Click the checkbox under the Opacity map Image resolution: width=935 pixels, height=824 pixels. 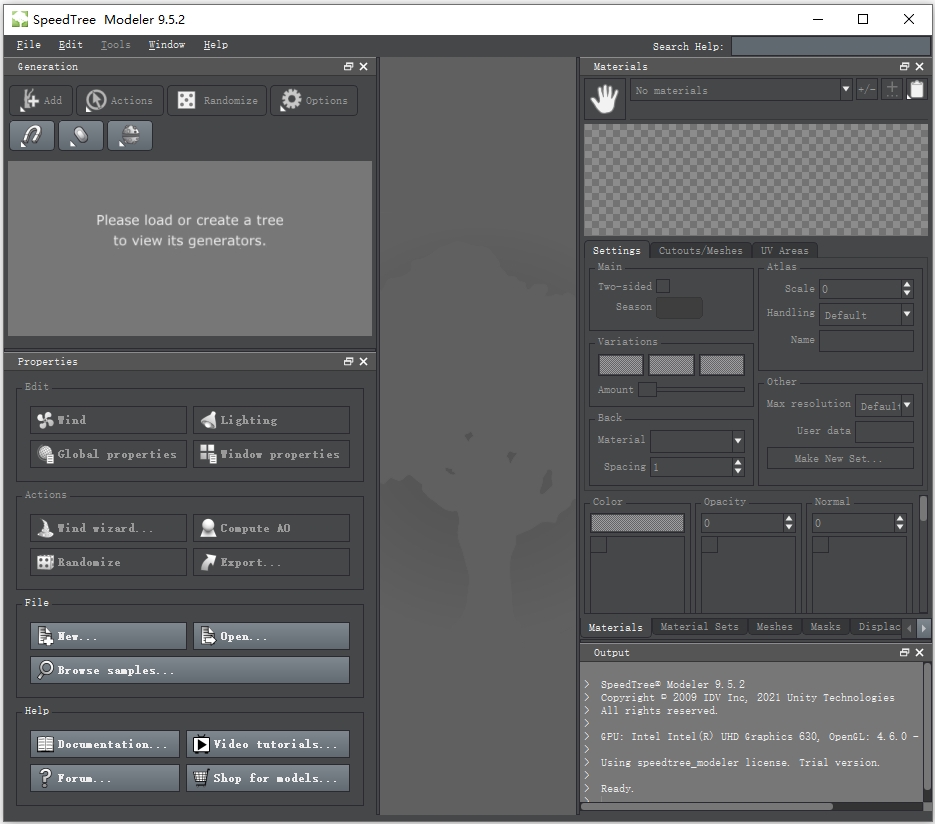coord(709,545)
